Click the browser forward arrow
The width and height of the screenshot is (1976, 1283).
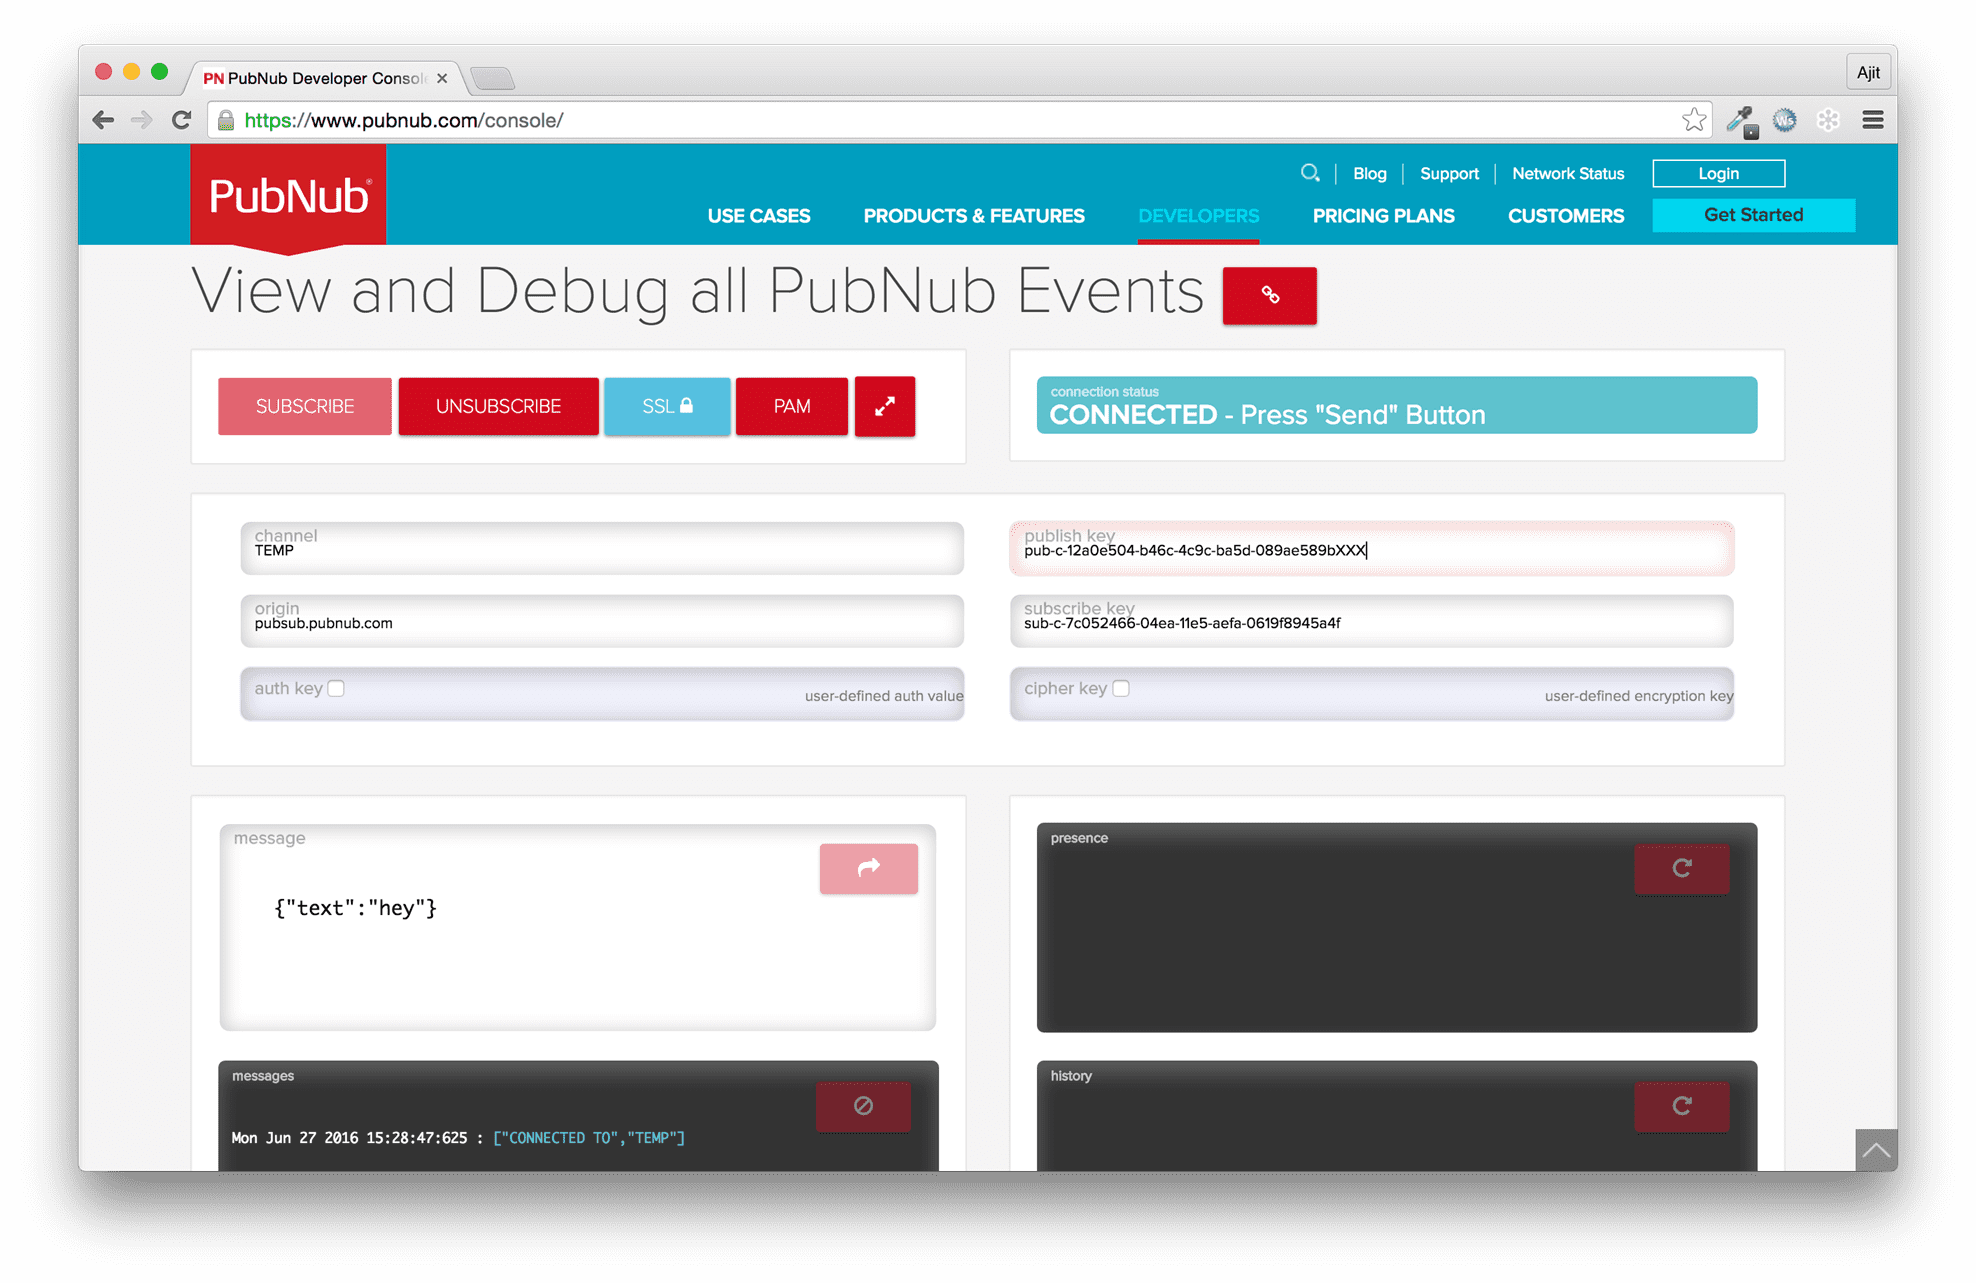142,120
